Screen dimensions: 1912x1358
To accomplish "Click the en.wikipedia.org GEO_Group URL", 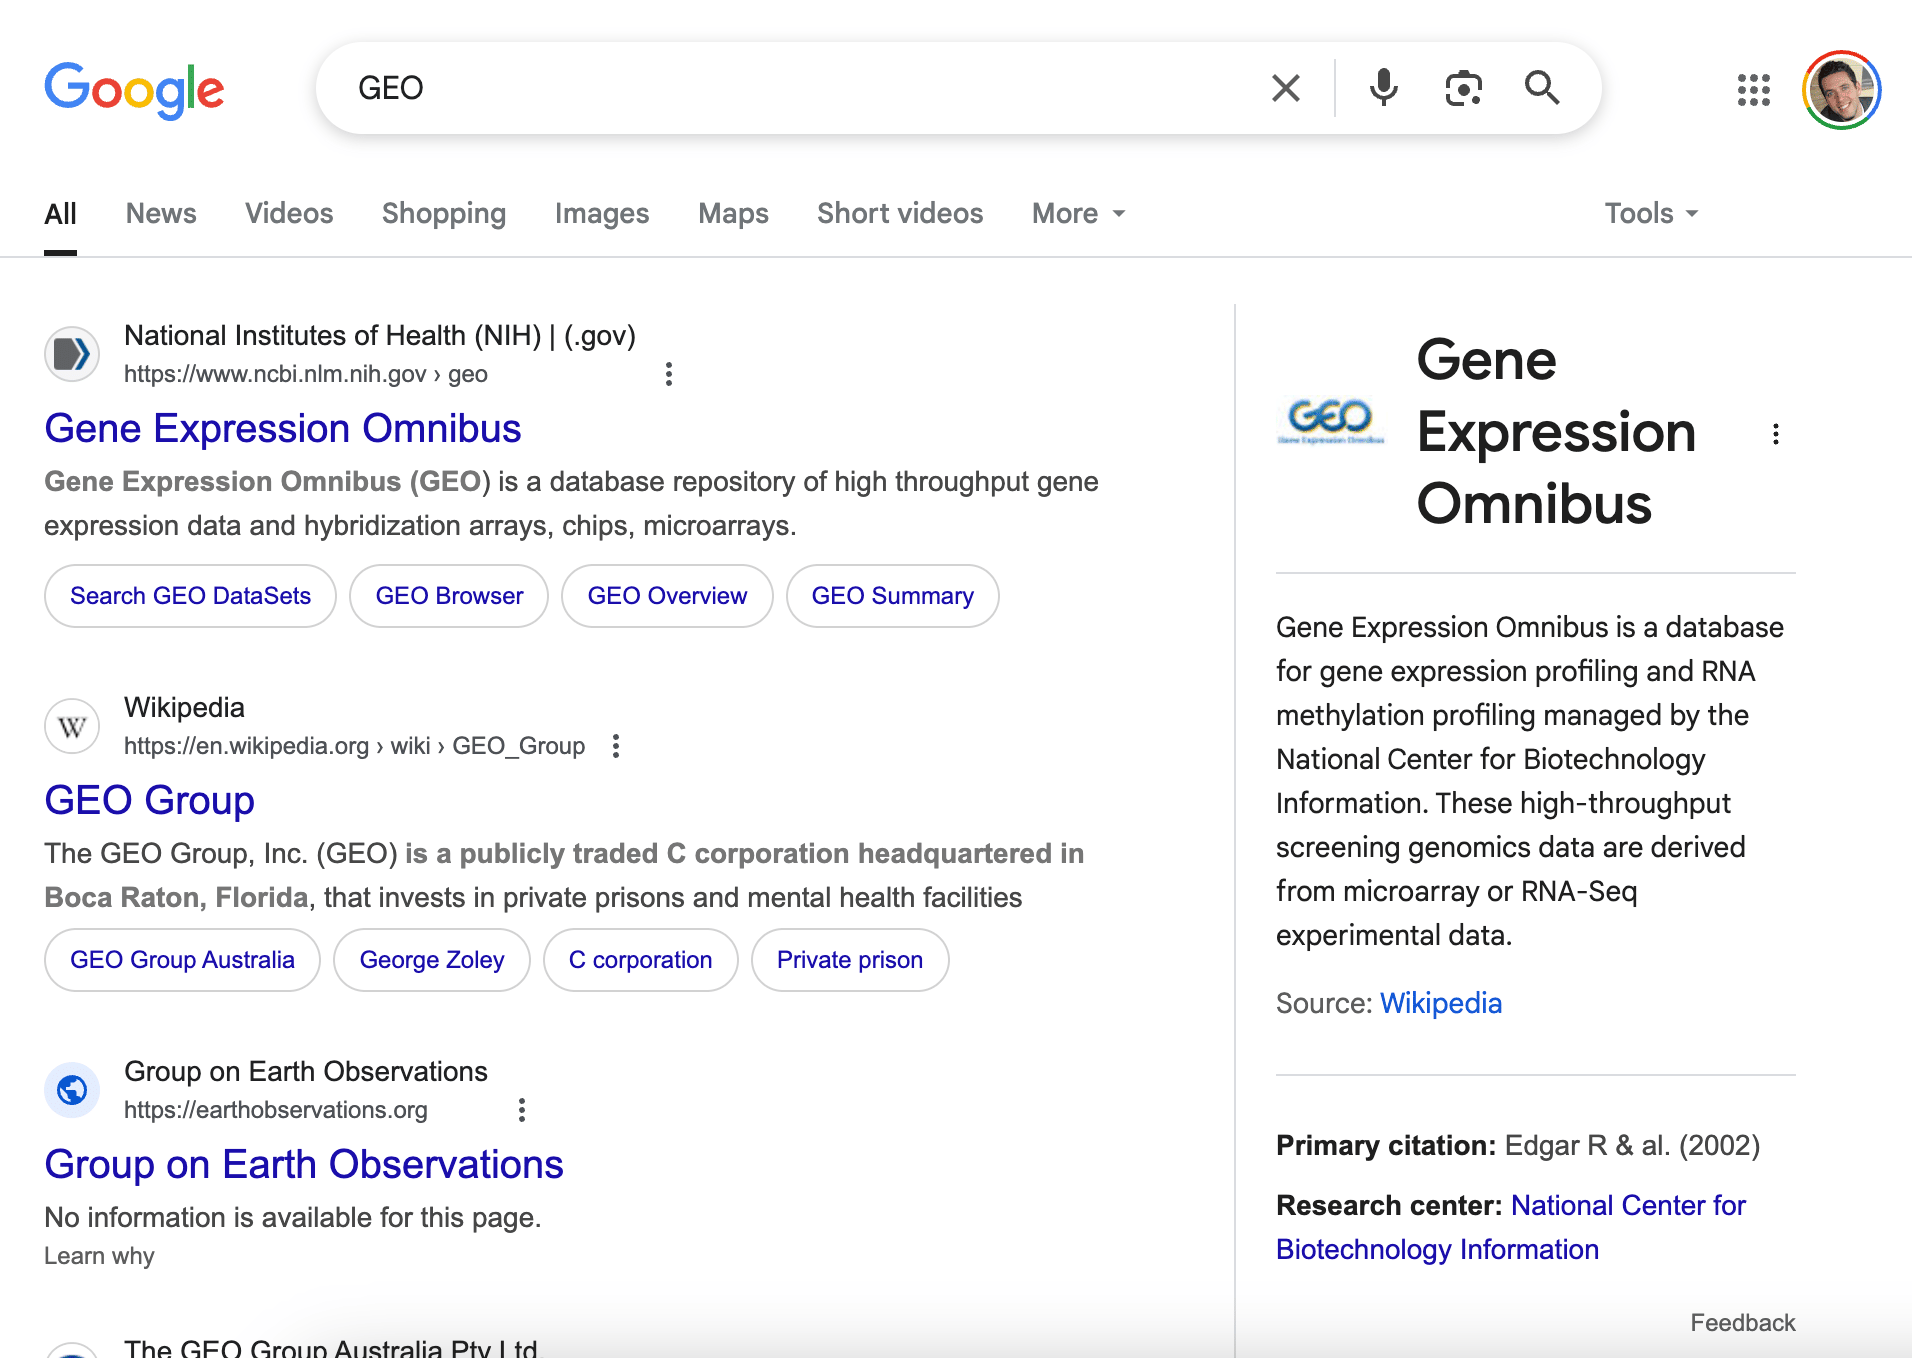I will [354, 746].
